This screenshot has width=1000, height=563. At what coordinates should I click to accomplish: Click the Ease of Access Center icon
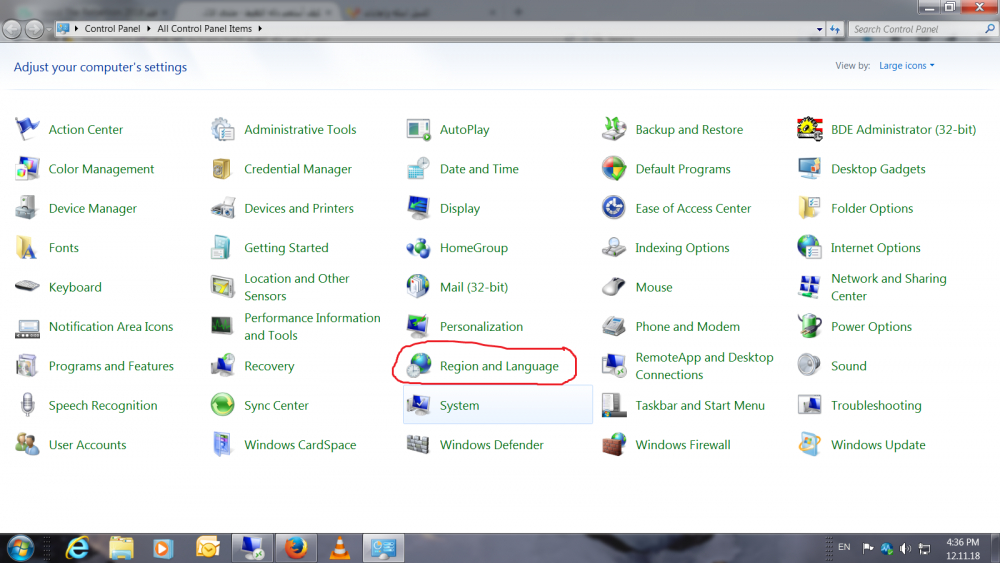coord(614,208)
